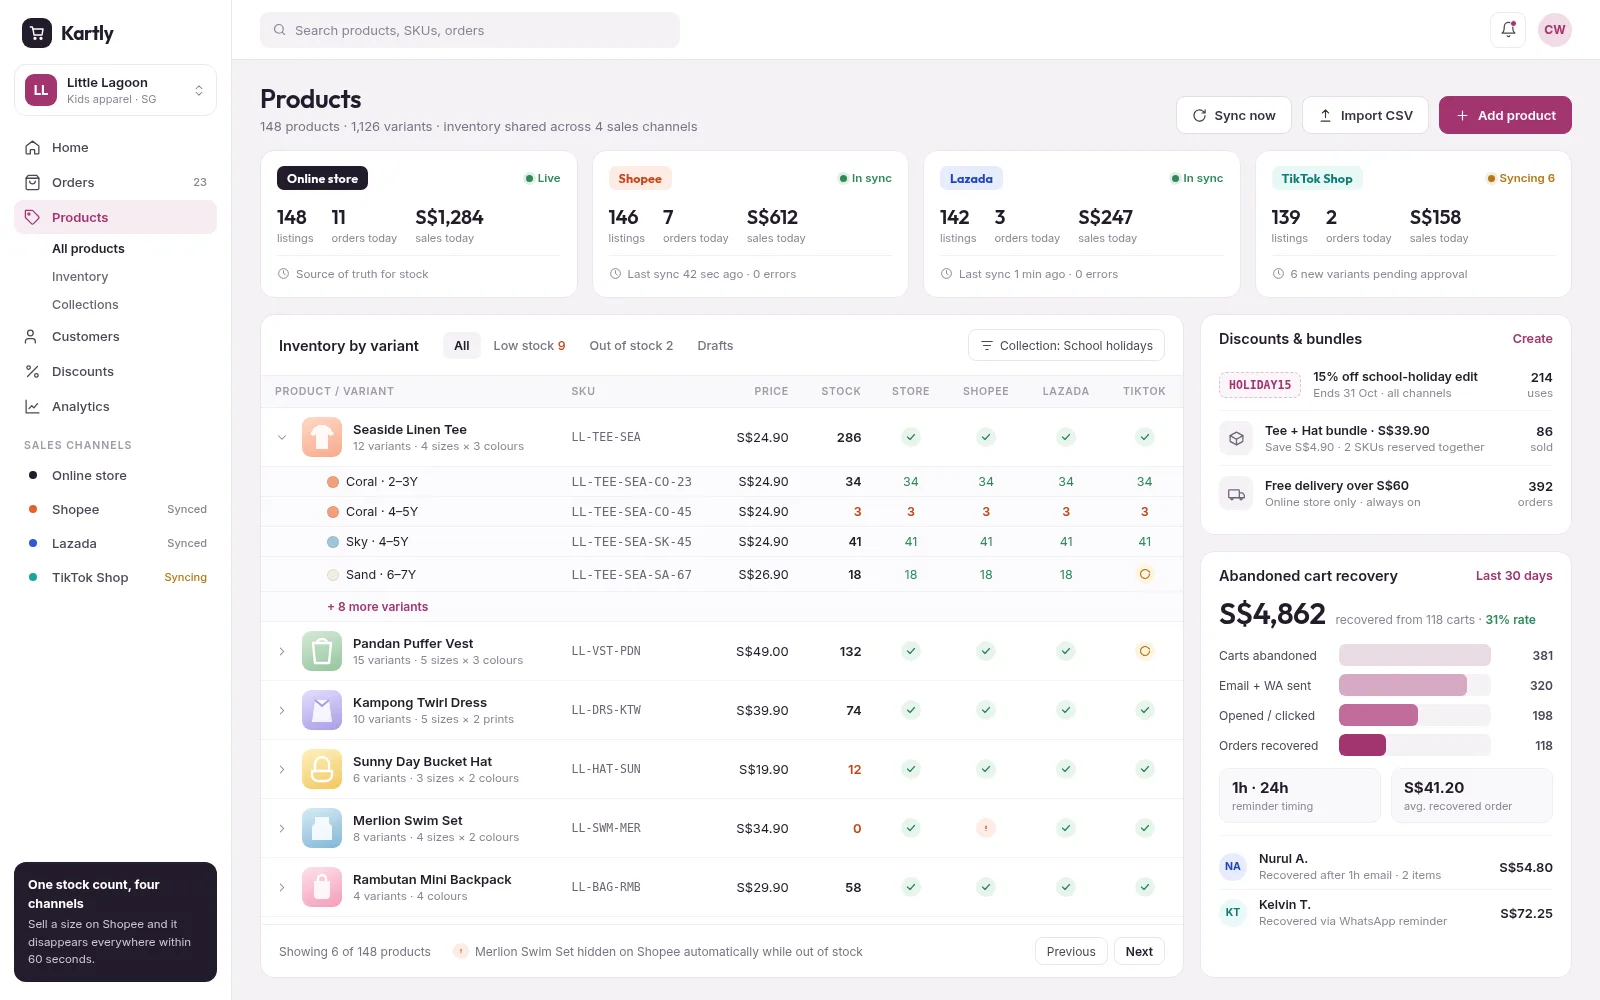The height and width of the screenshot is (1000, 1600).
Task: Click the Import CSV button
Action: click(x=1366, y=115)
